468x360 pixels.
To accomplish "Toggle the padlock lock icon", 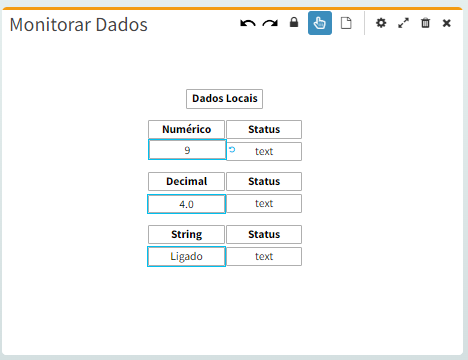I will pos(294,23).
